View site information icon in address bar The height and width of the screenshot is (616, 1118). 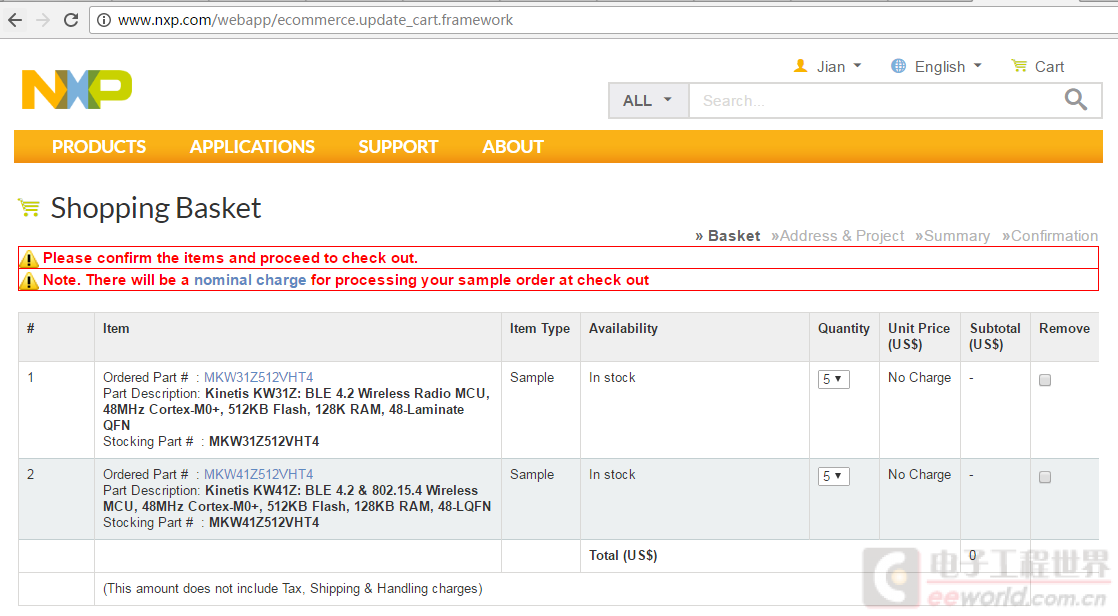click(x=104, y=20)
